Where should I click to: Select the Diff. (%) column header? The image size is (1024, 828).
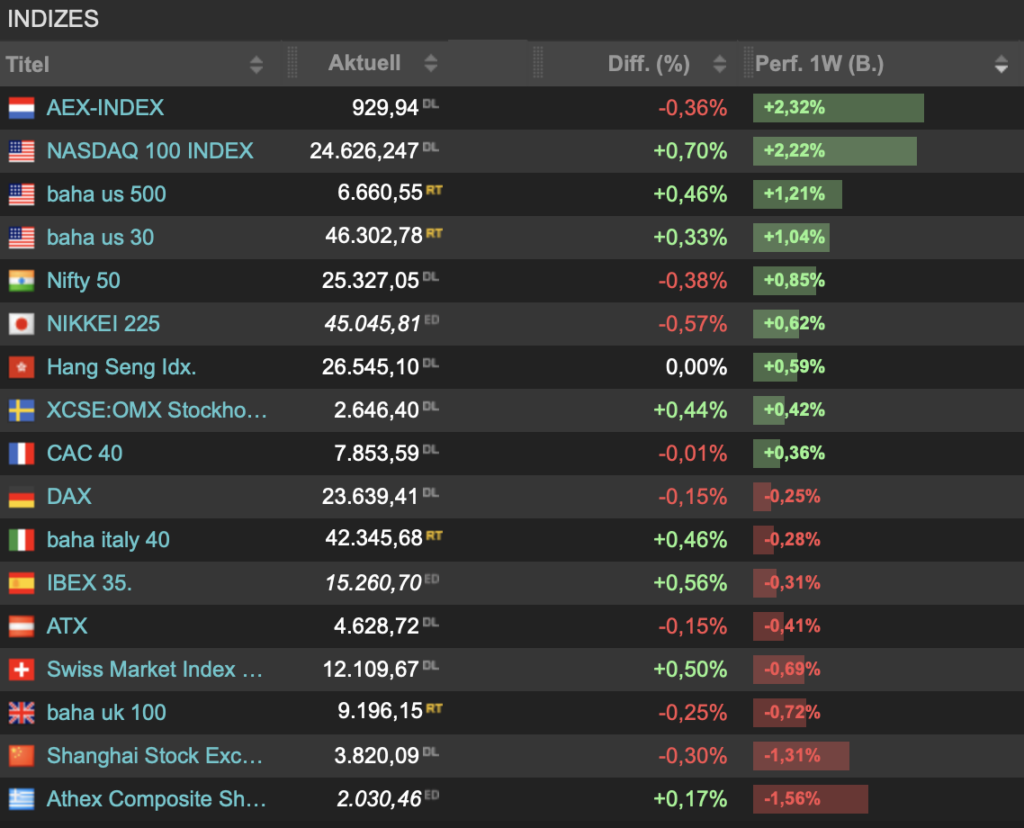coord(648,65)
